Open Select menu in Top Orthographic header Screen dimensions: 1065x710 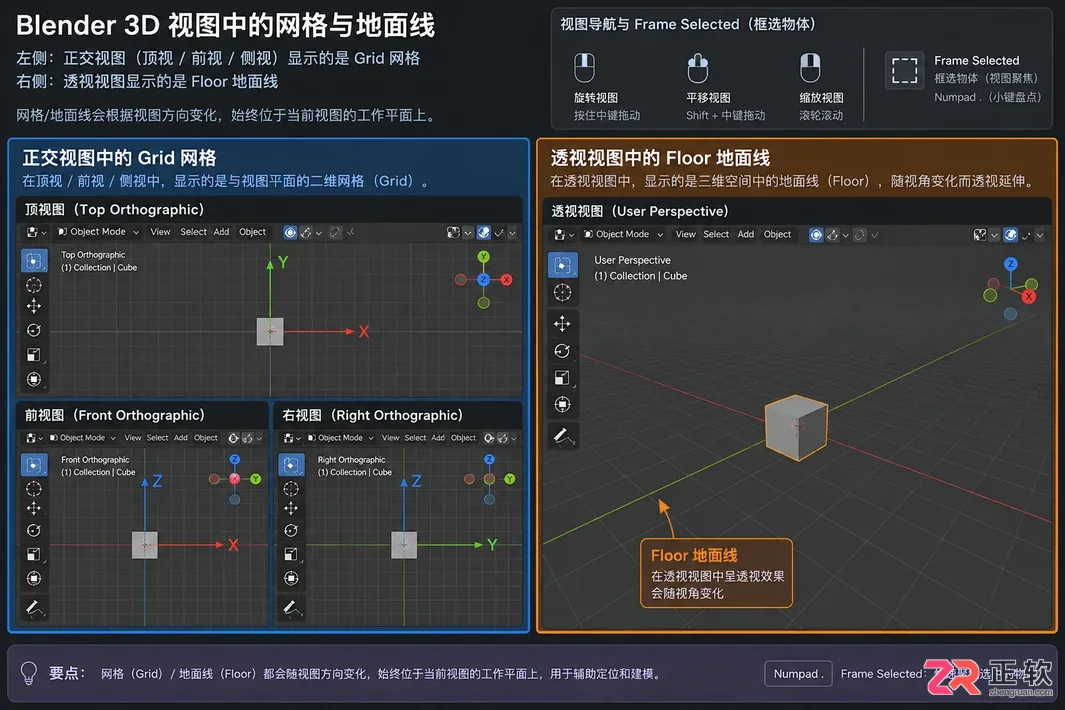[x=194, y=232]
